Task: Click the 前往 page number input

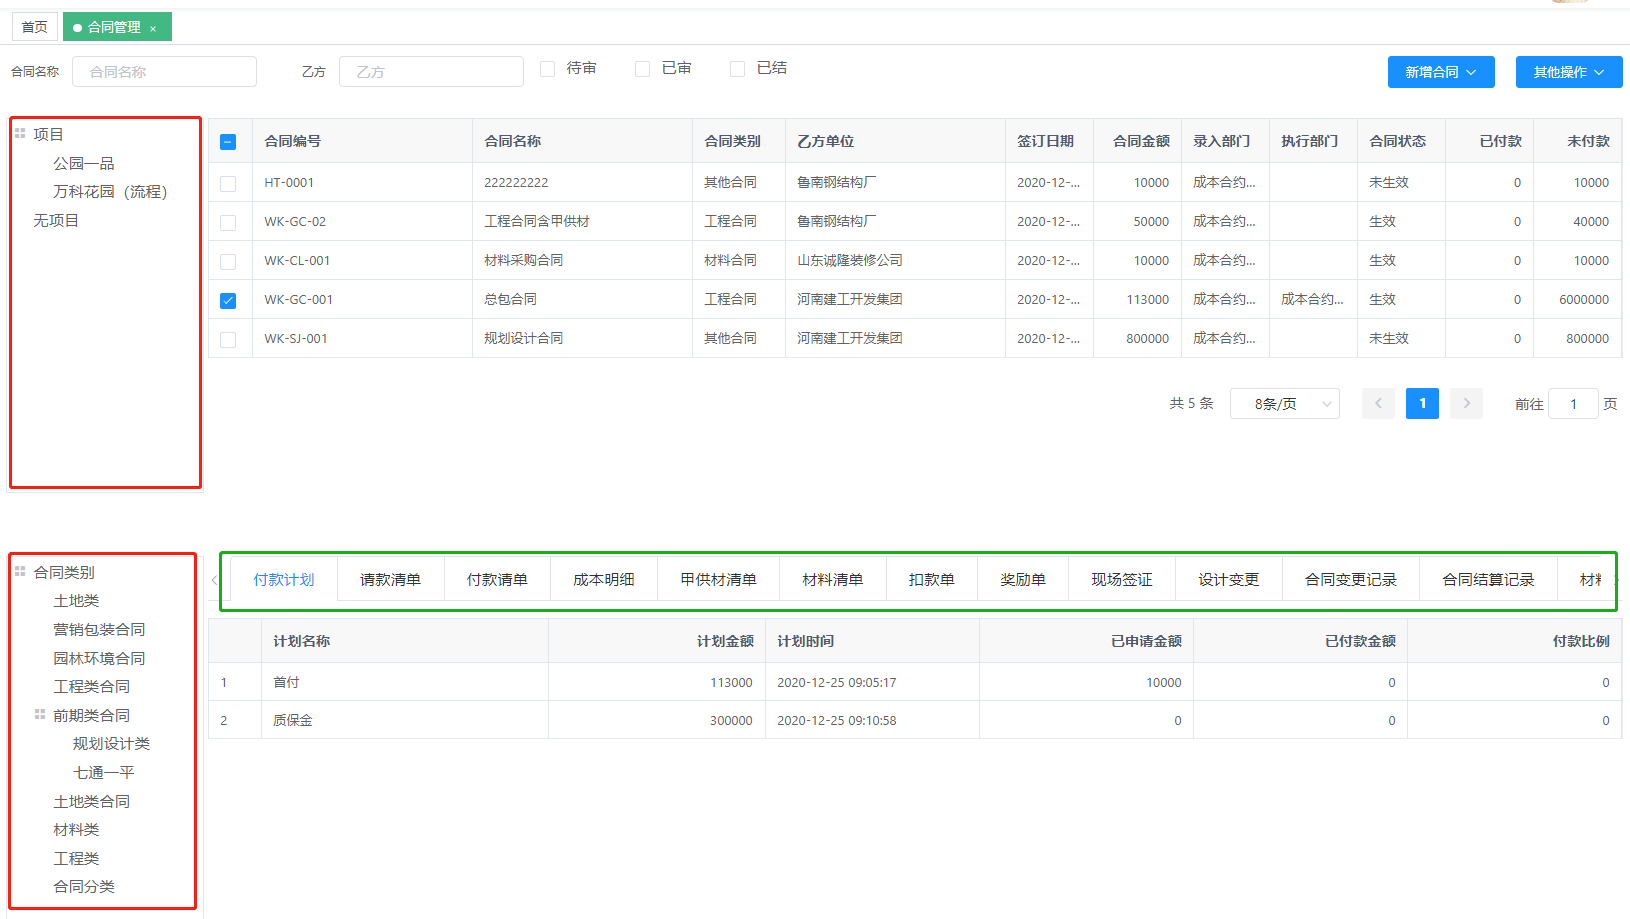Action: (1573, 404)
